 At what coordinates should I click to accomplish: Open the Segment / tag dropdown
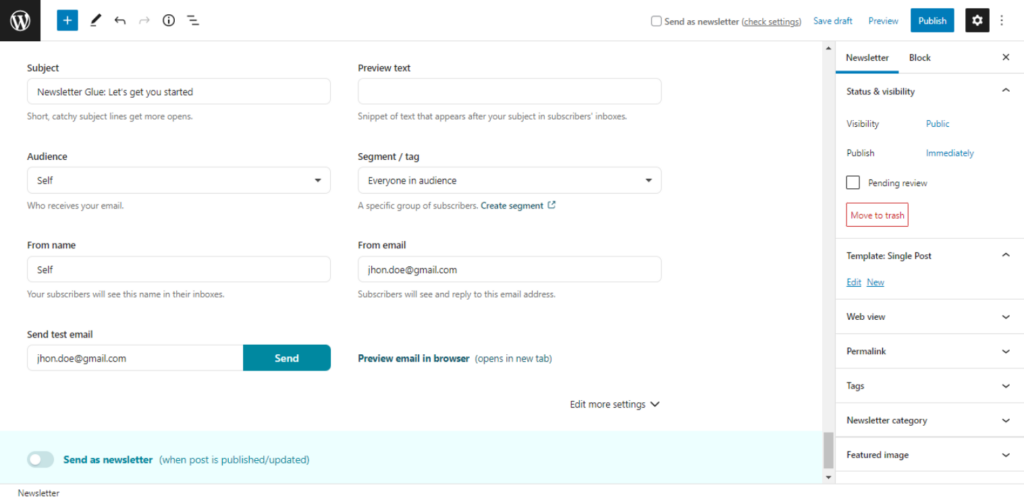coord(509,180)
